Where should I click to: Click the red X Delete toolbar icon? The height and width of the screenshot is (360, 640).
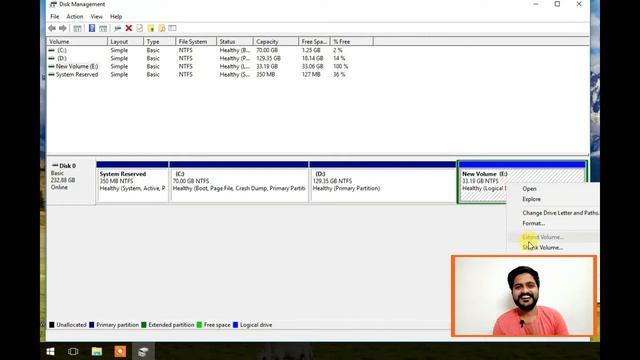(129, 28)
